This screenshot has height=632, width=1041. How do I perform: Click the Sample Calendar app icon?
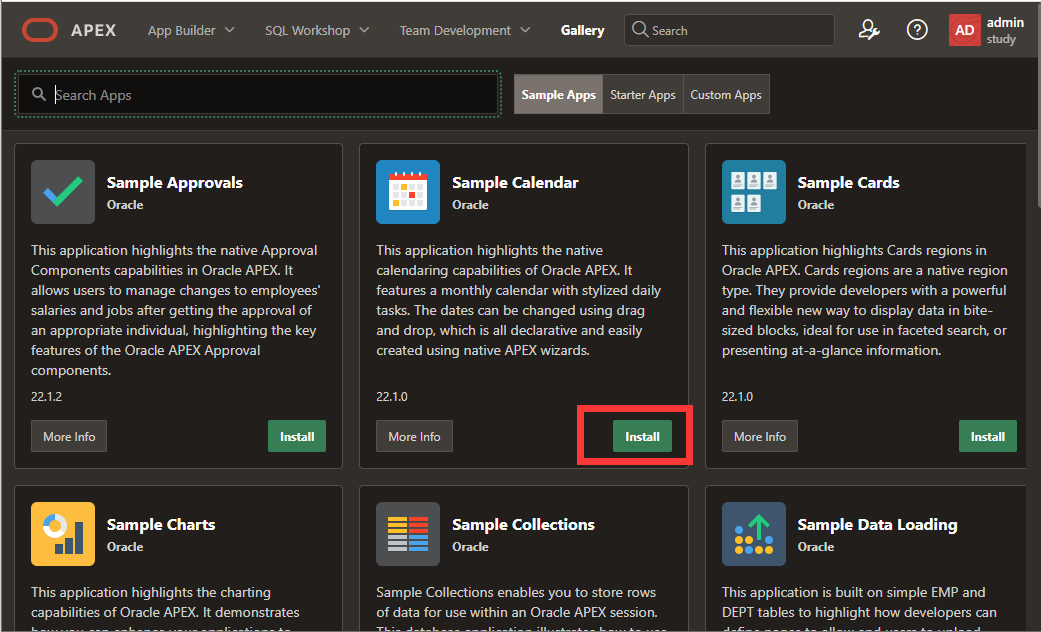(408, 192)
